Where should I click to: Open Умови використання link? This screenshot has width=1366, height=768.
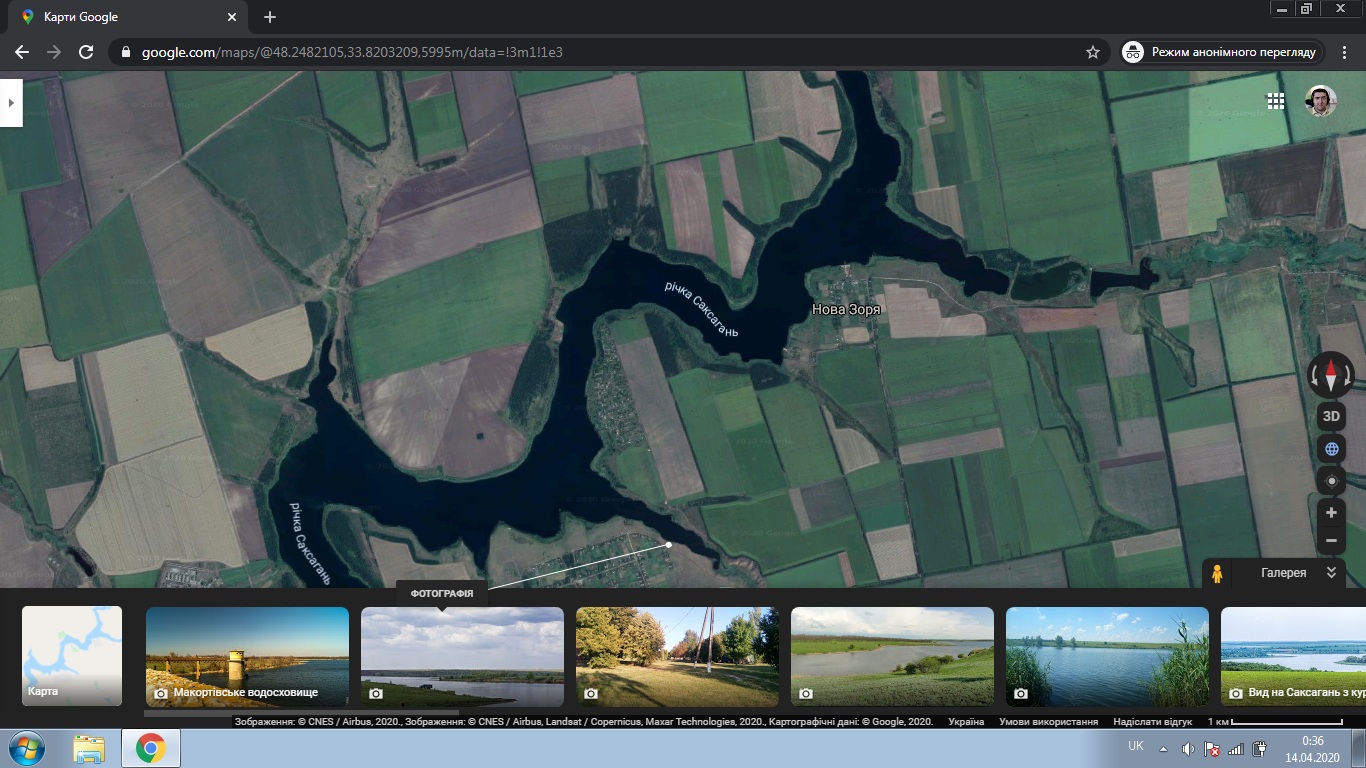coord(1048,721)
